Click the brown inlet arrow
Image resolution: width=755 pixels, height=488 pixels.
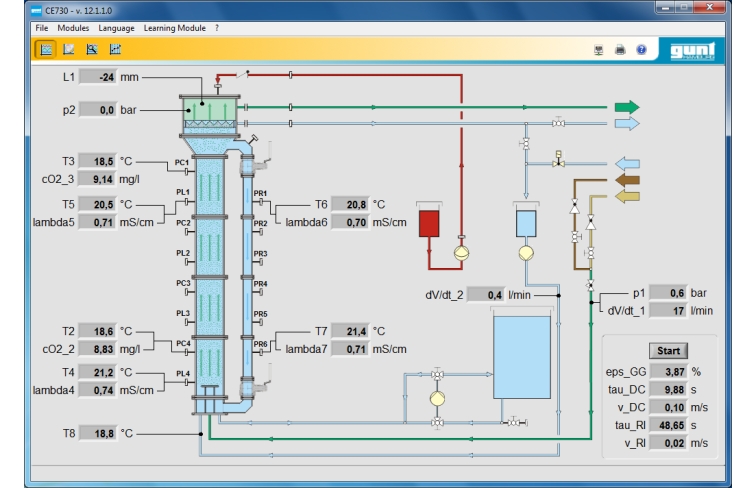626,180
